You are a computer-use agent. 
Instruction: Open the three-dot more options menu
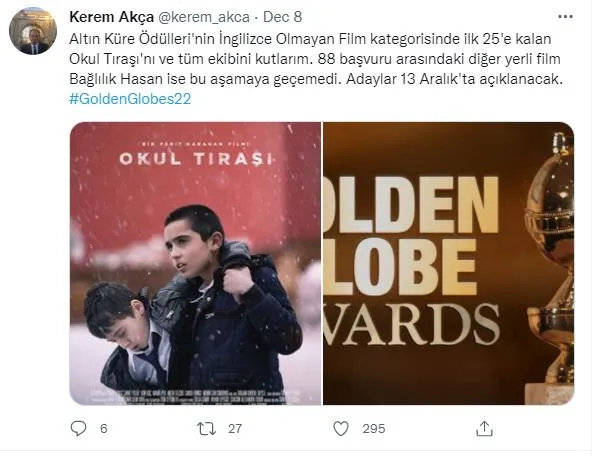coord(565,17)
